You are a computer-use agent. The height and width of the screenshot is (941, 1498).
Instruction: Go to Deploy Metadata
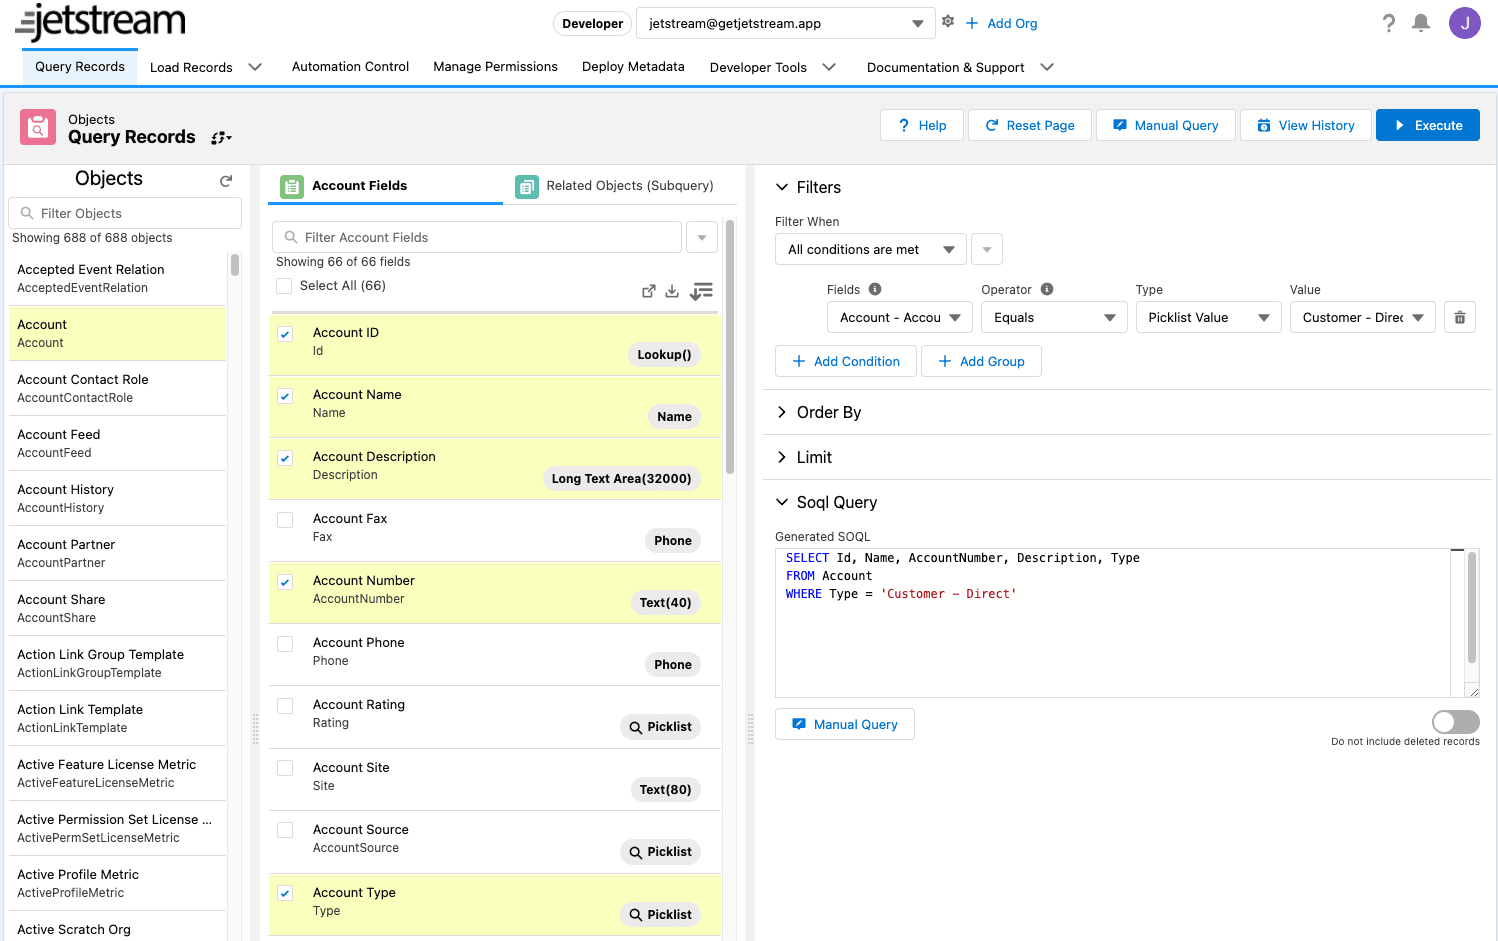tap(633, 67)
